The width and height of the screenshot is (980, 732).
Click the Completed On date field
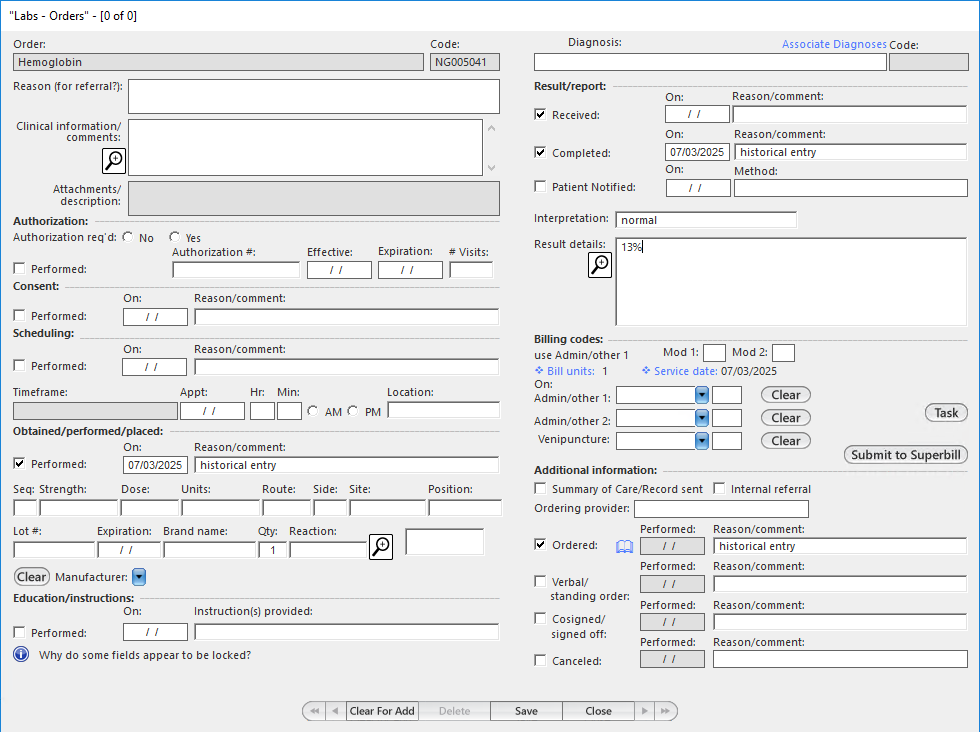pyautogui.click(x=697, y=152)
